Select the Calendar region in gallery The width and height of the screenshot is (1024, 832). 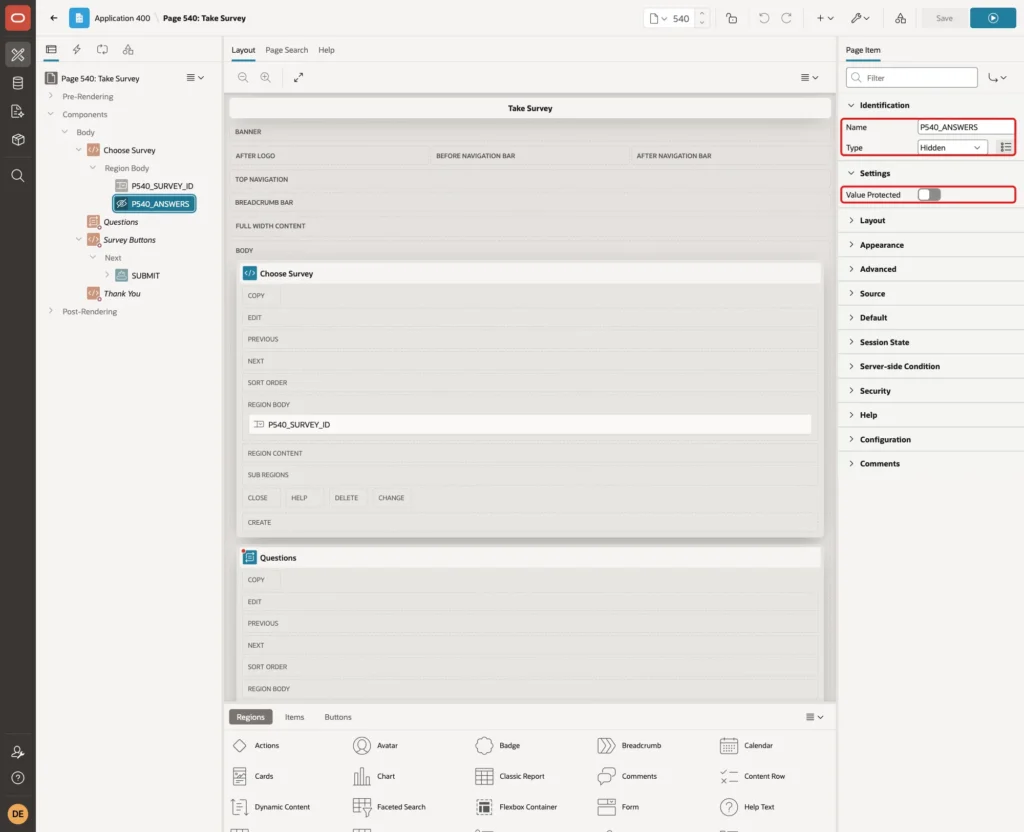pos(746,745)
